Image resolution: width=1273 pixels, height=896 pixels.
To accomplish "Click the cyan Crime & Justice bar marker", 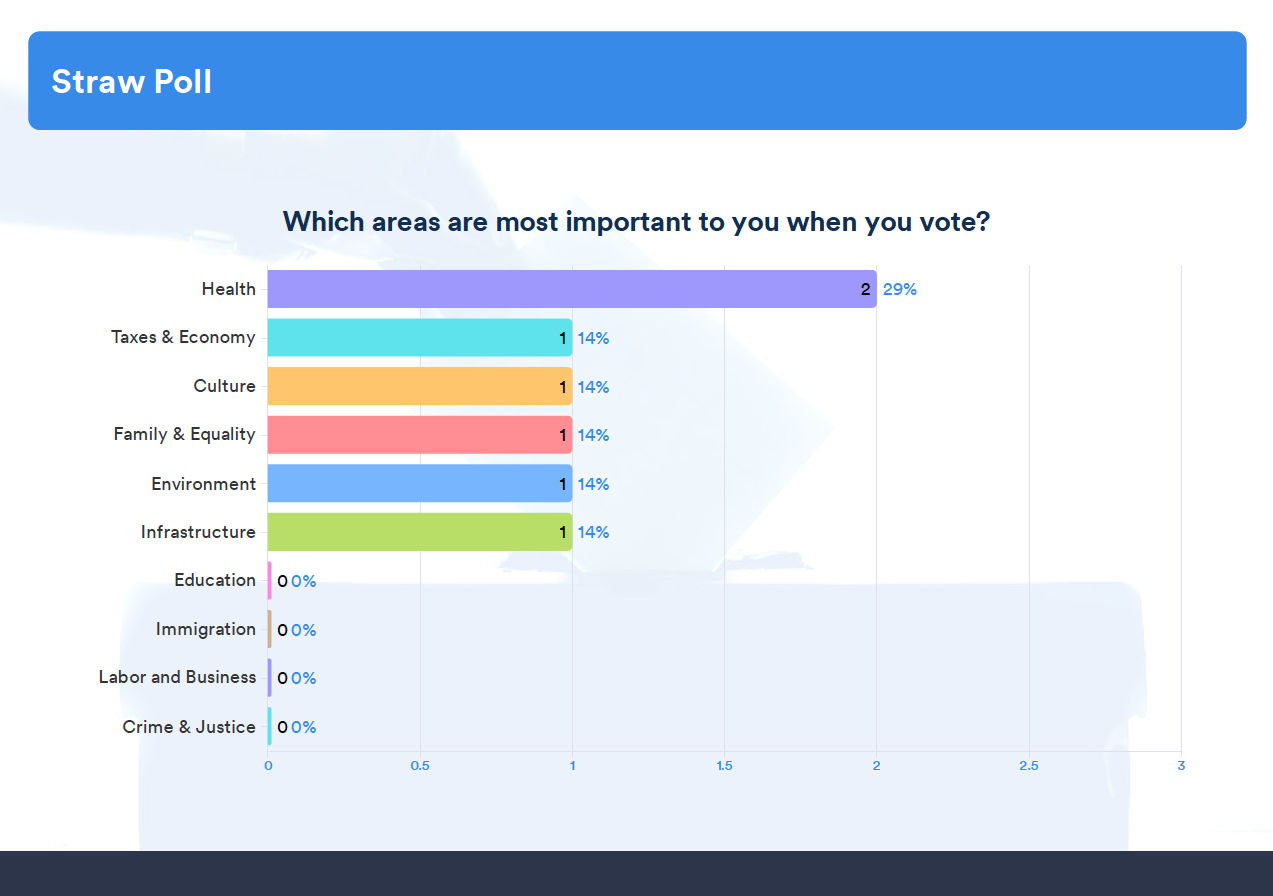I will tap(269, 727).
